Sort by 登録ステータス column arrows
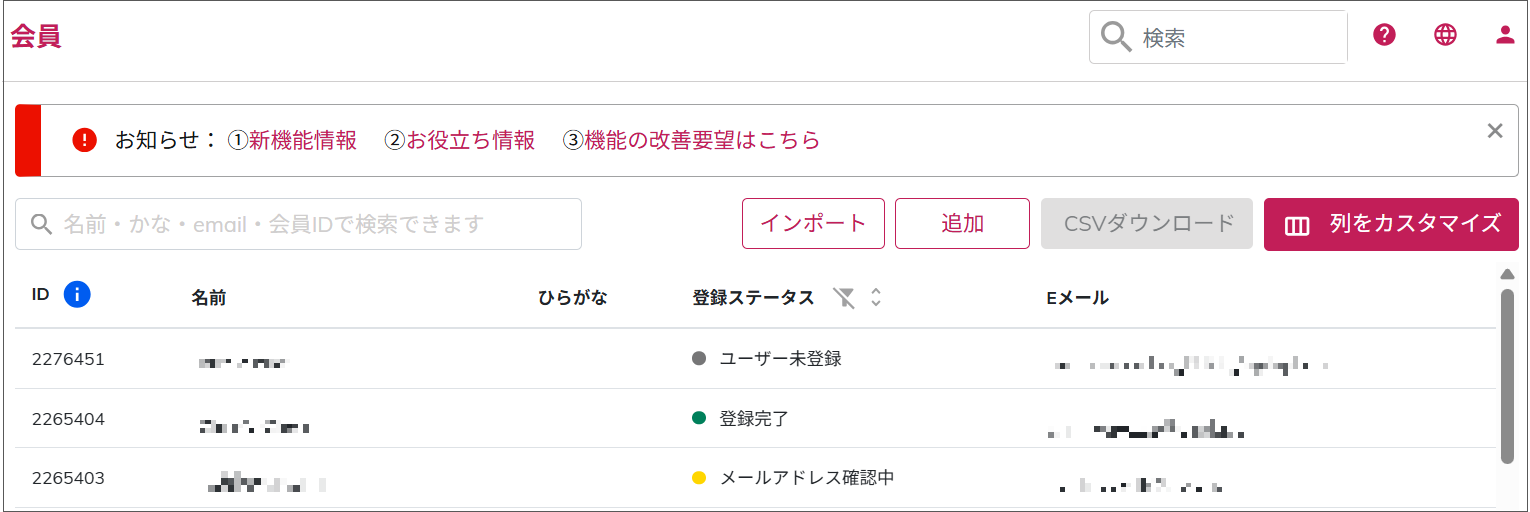The image size is (1530, 512). [x=876, y=297]
